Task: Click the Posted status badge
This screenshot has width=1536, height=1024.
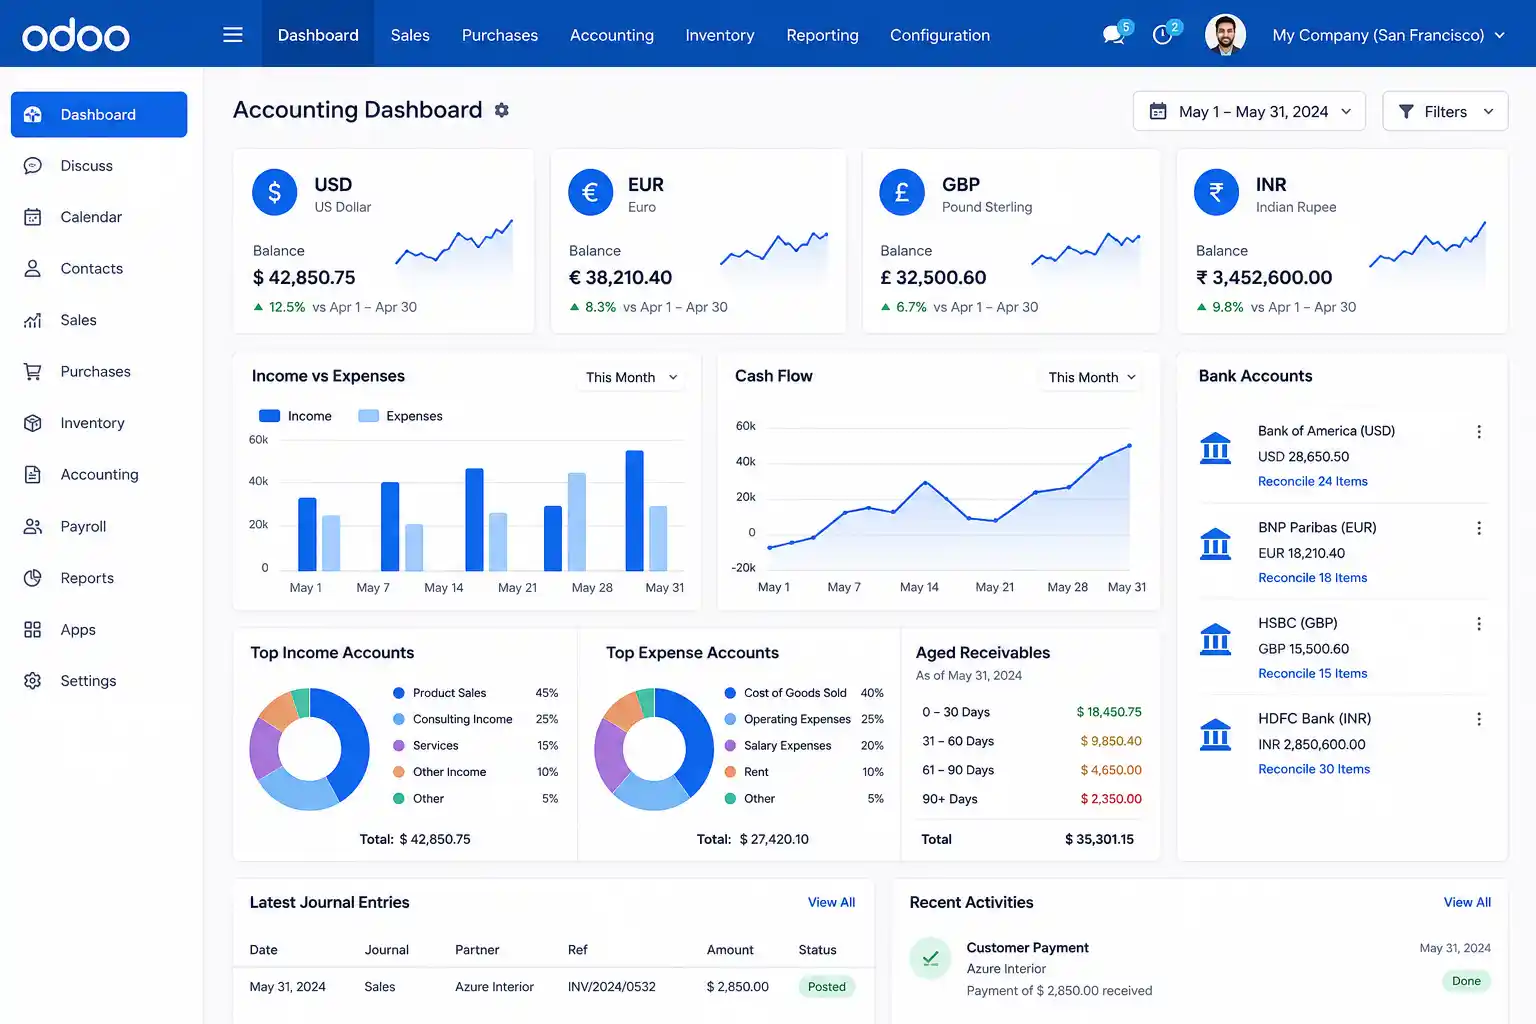Action: (x=827, y=987)
